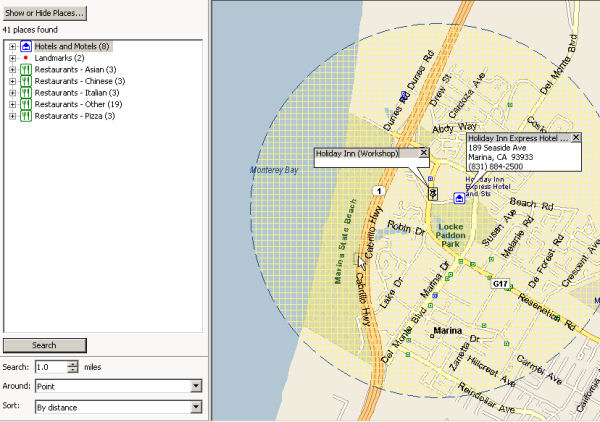
Task: Click the Highway 1 route shield
Action: (378, 191)
